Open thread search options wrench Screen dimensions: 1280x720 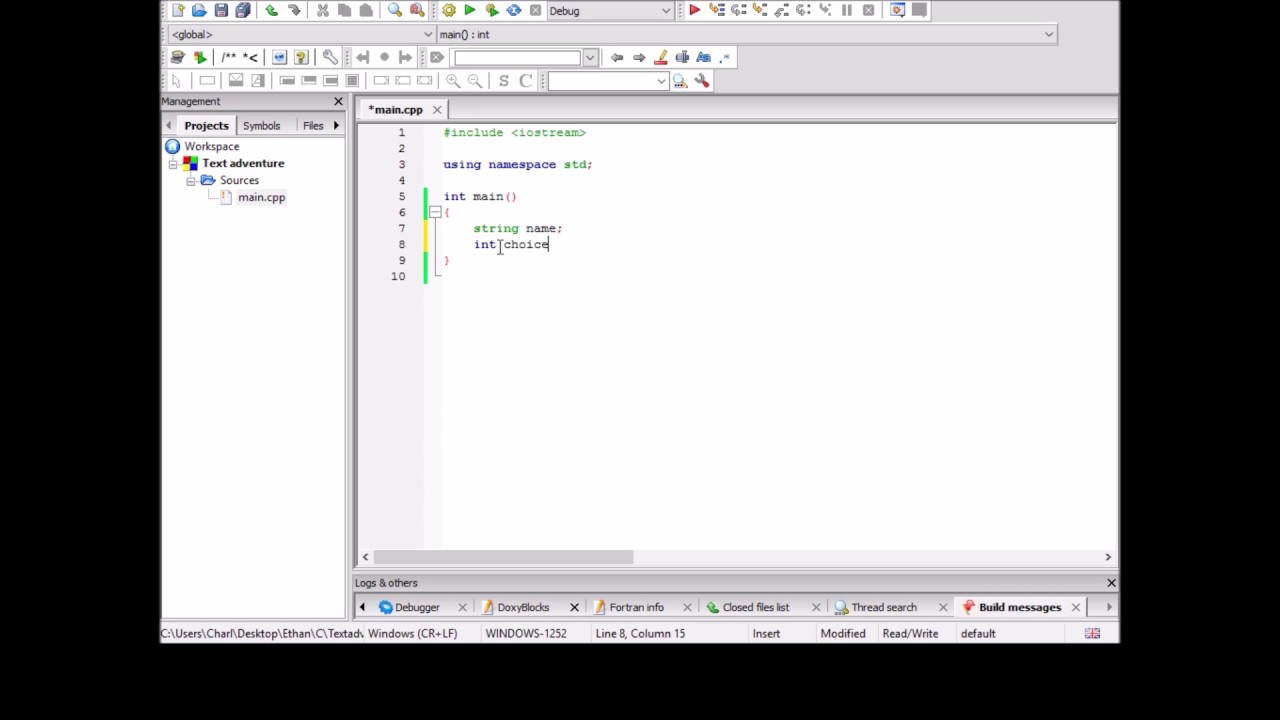pos(702,81)
